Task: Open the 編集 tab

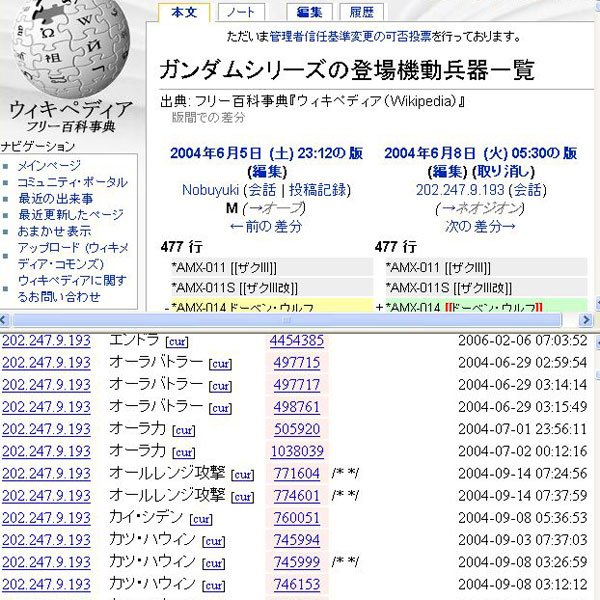Action: coord(309,12)
